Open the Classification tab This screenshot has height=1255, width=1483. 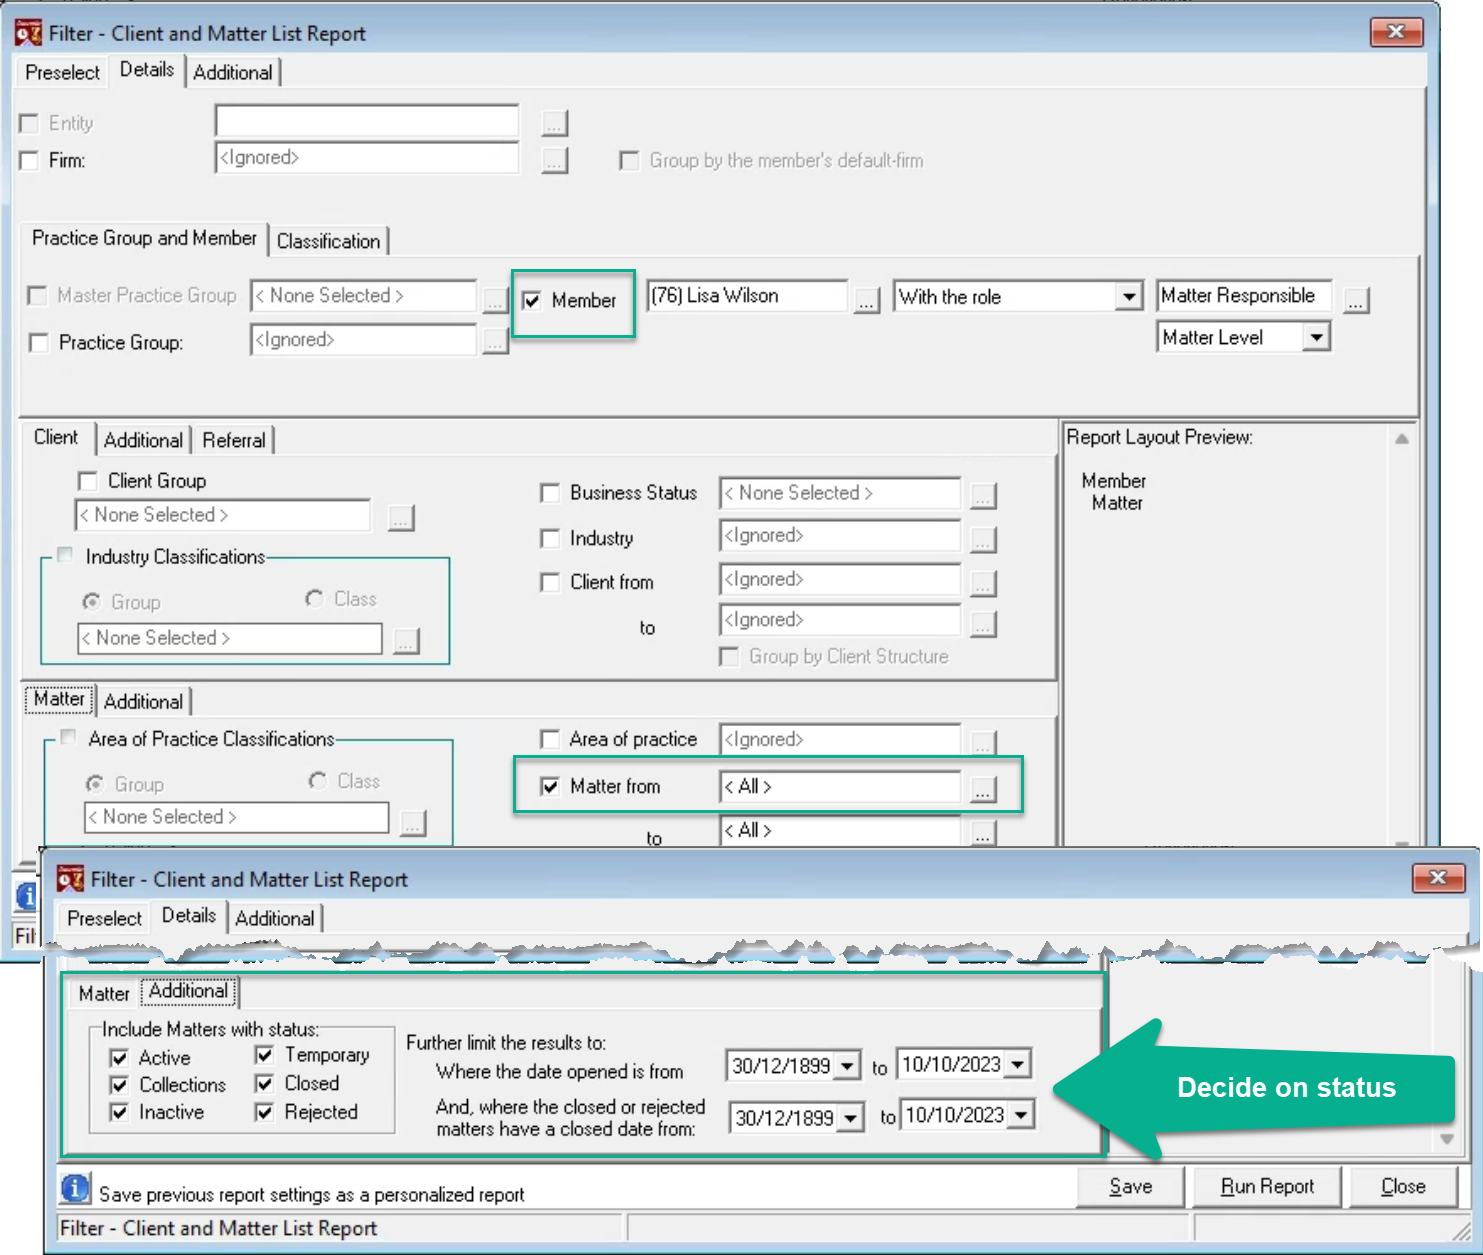tap(328, 241)
